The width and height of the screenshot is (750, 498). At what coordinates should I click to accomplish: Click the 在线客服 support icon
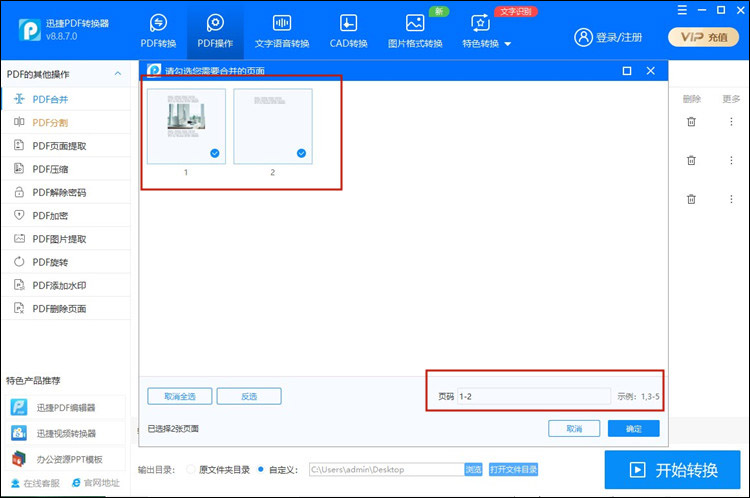15,483
